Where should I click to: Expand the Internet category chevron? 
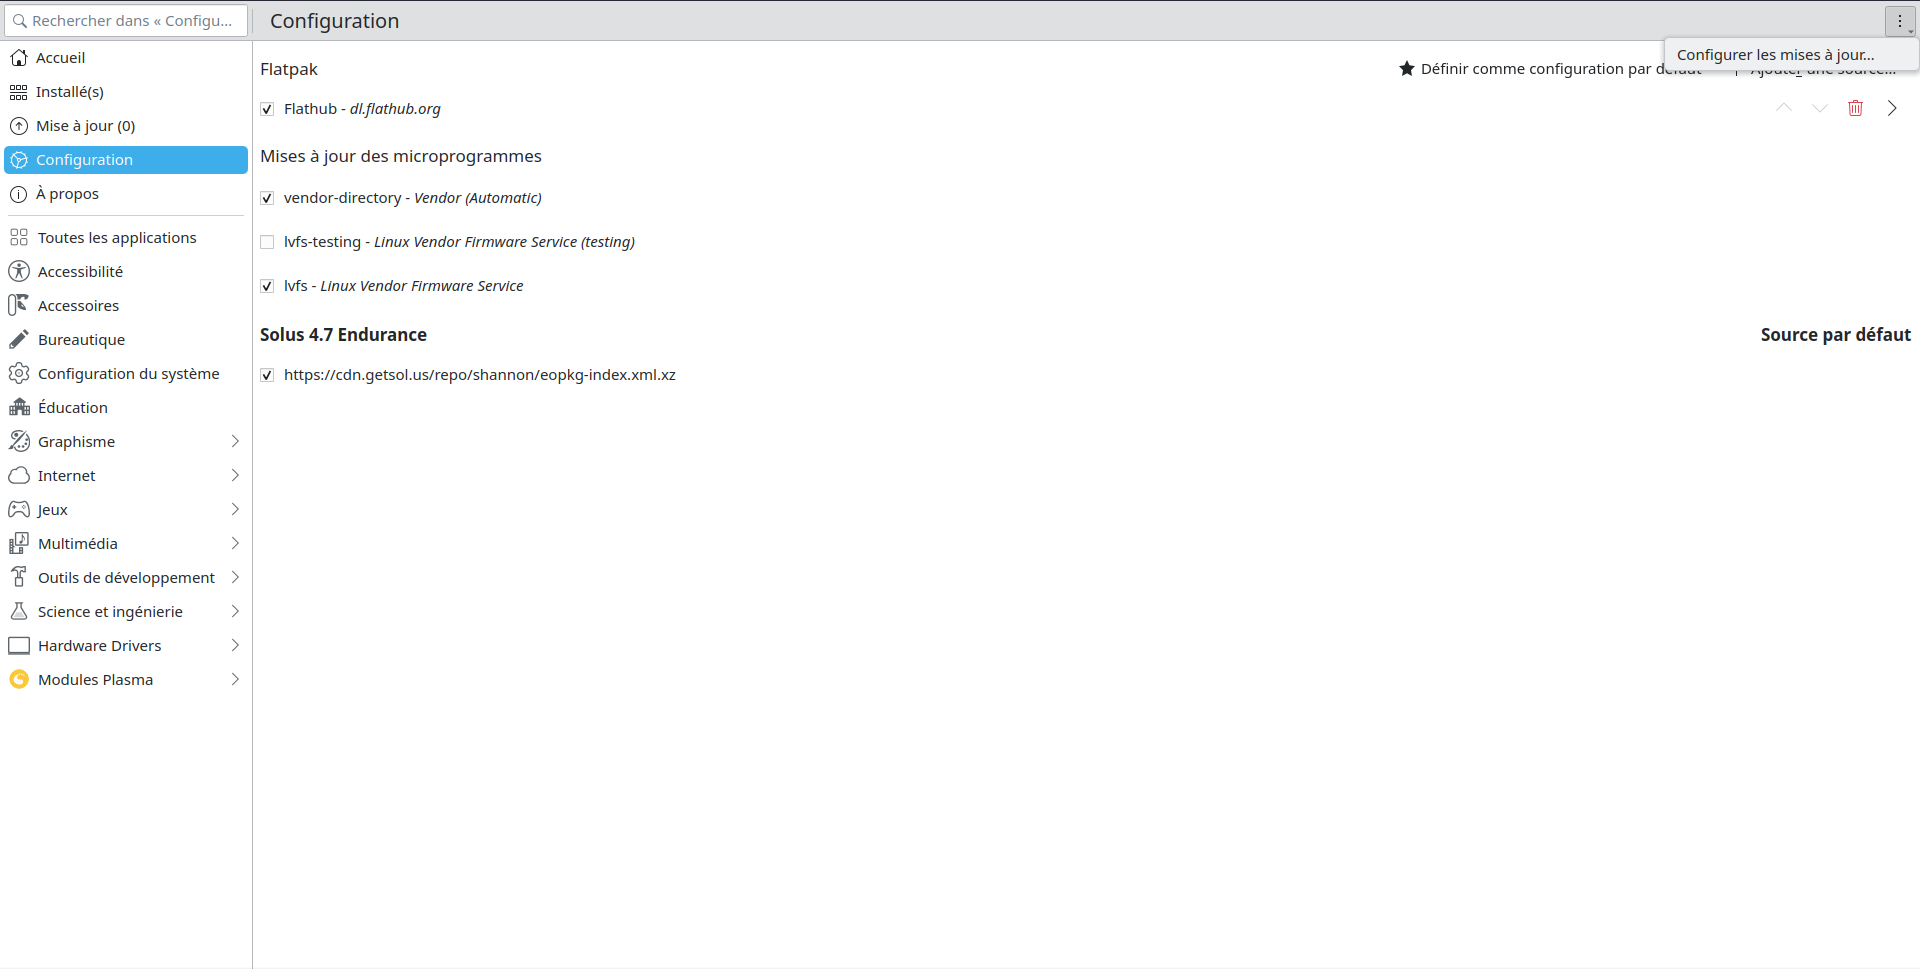235,476
